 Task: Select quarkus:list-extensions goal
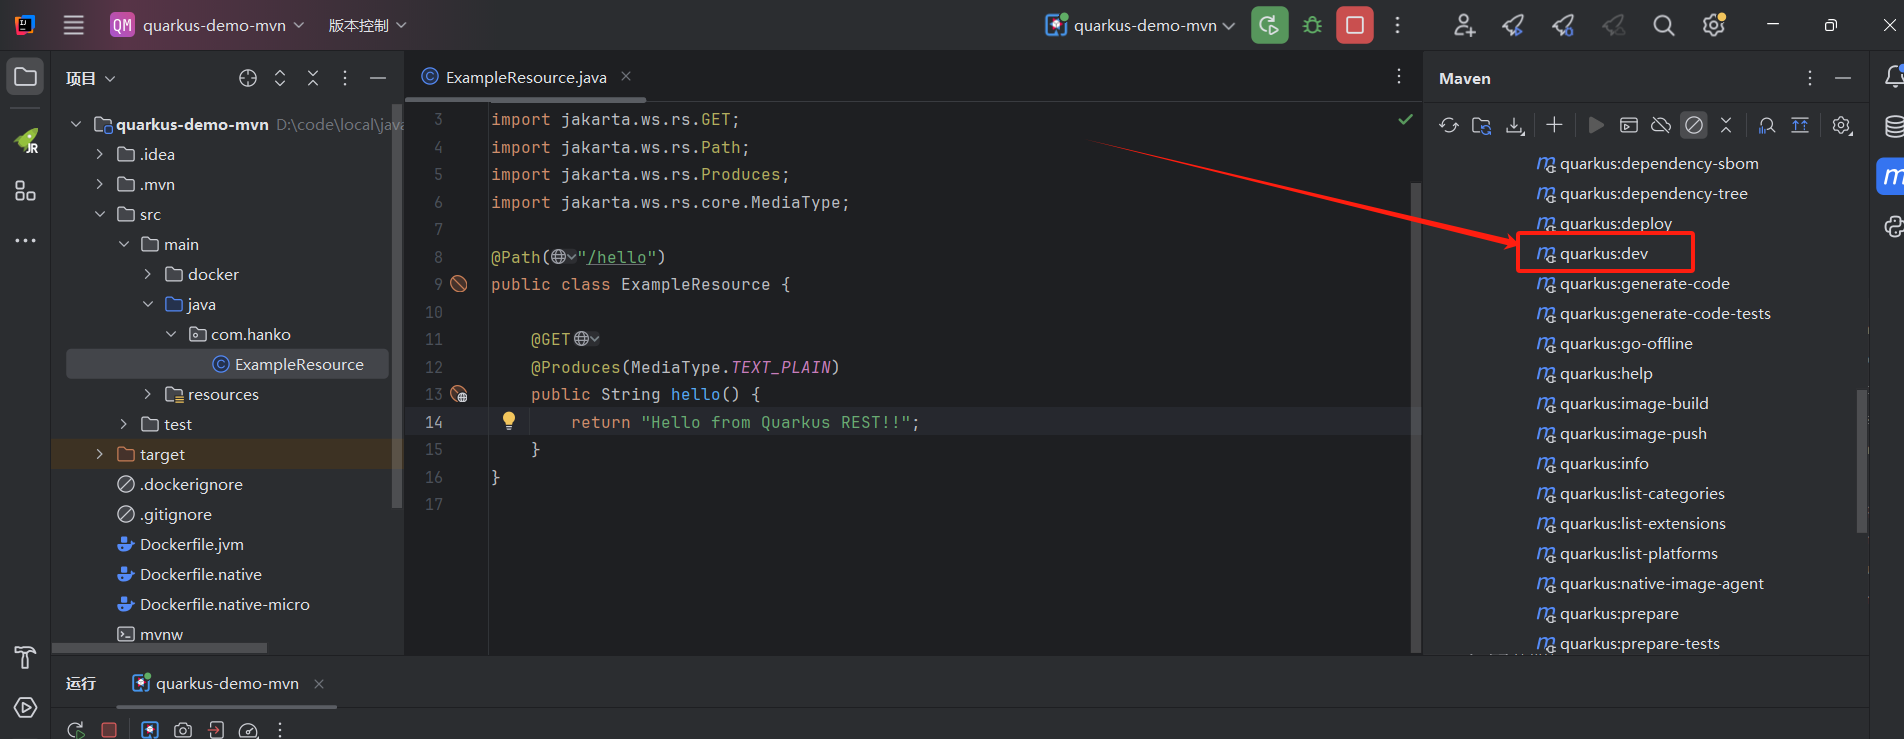pos(1643,523)
